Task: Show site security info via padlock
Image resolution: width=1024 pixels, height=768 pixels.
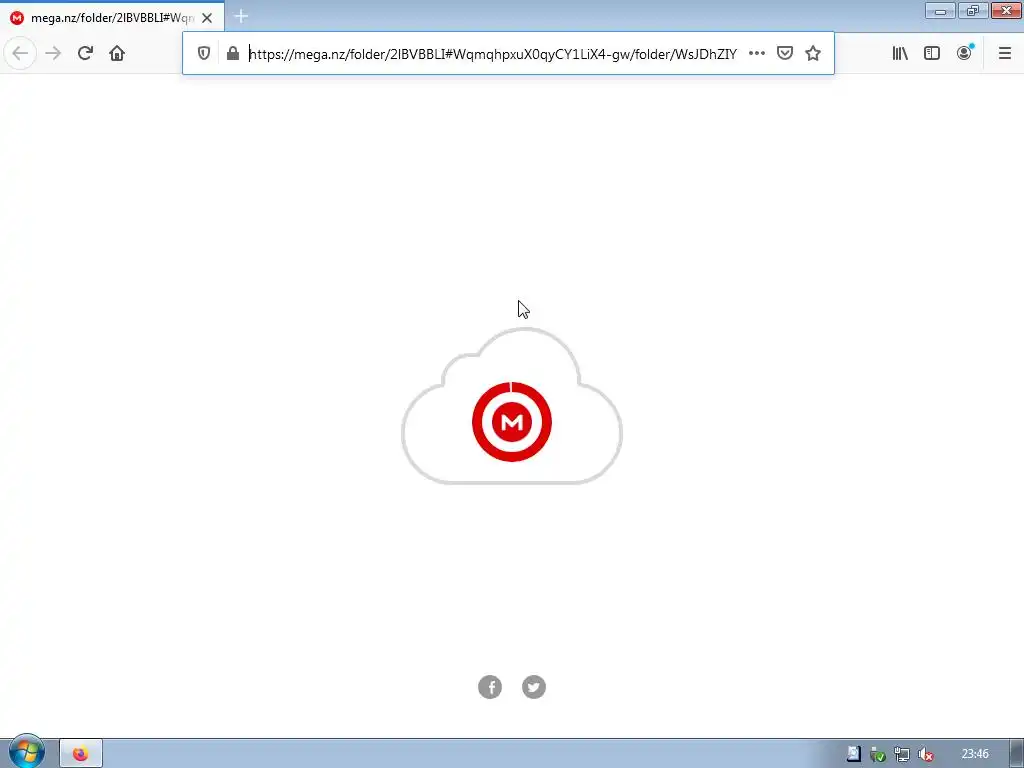Action: (232, 54)
